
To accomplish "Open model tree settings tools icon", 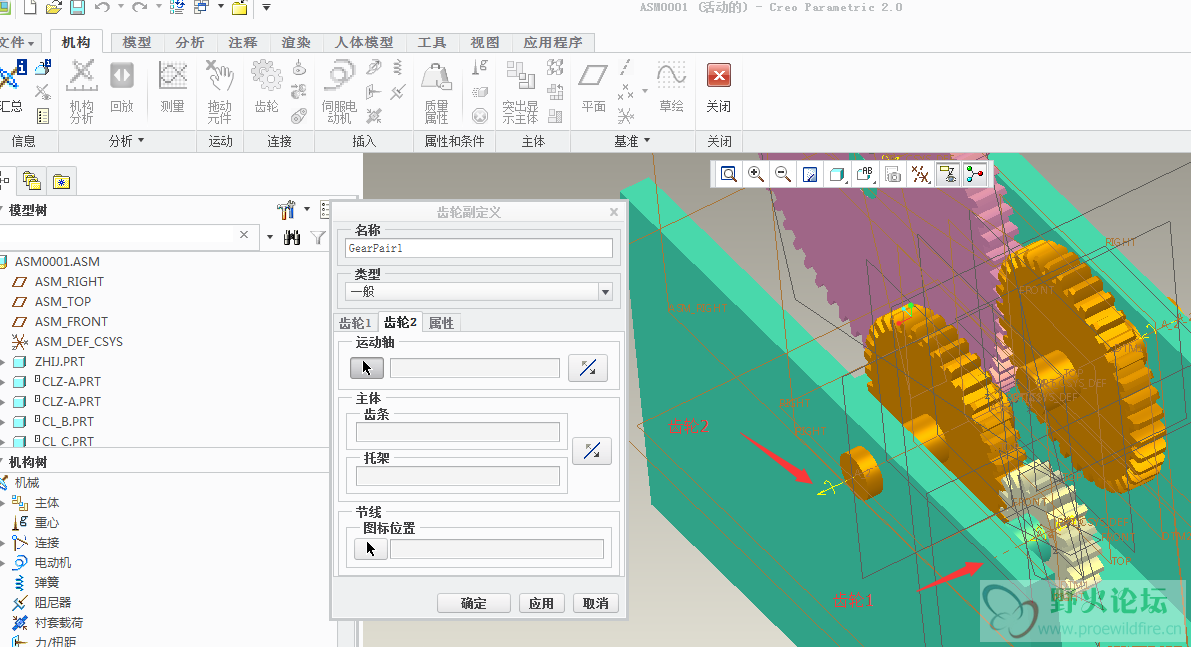I will 286,210.
